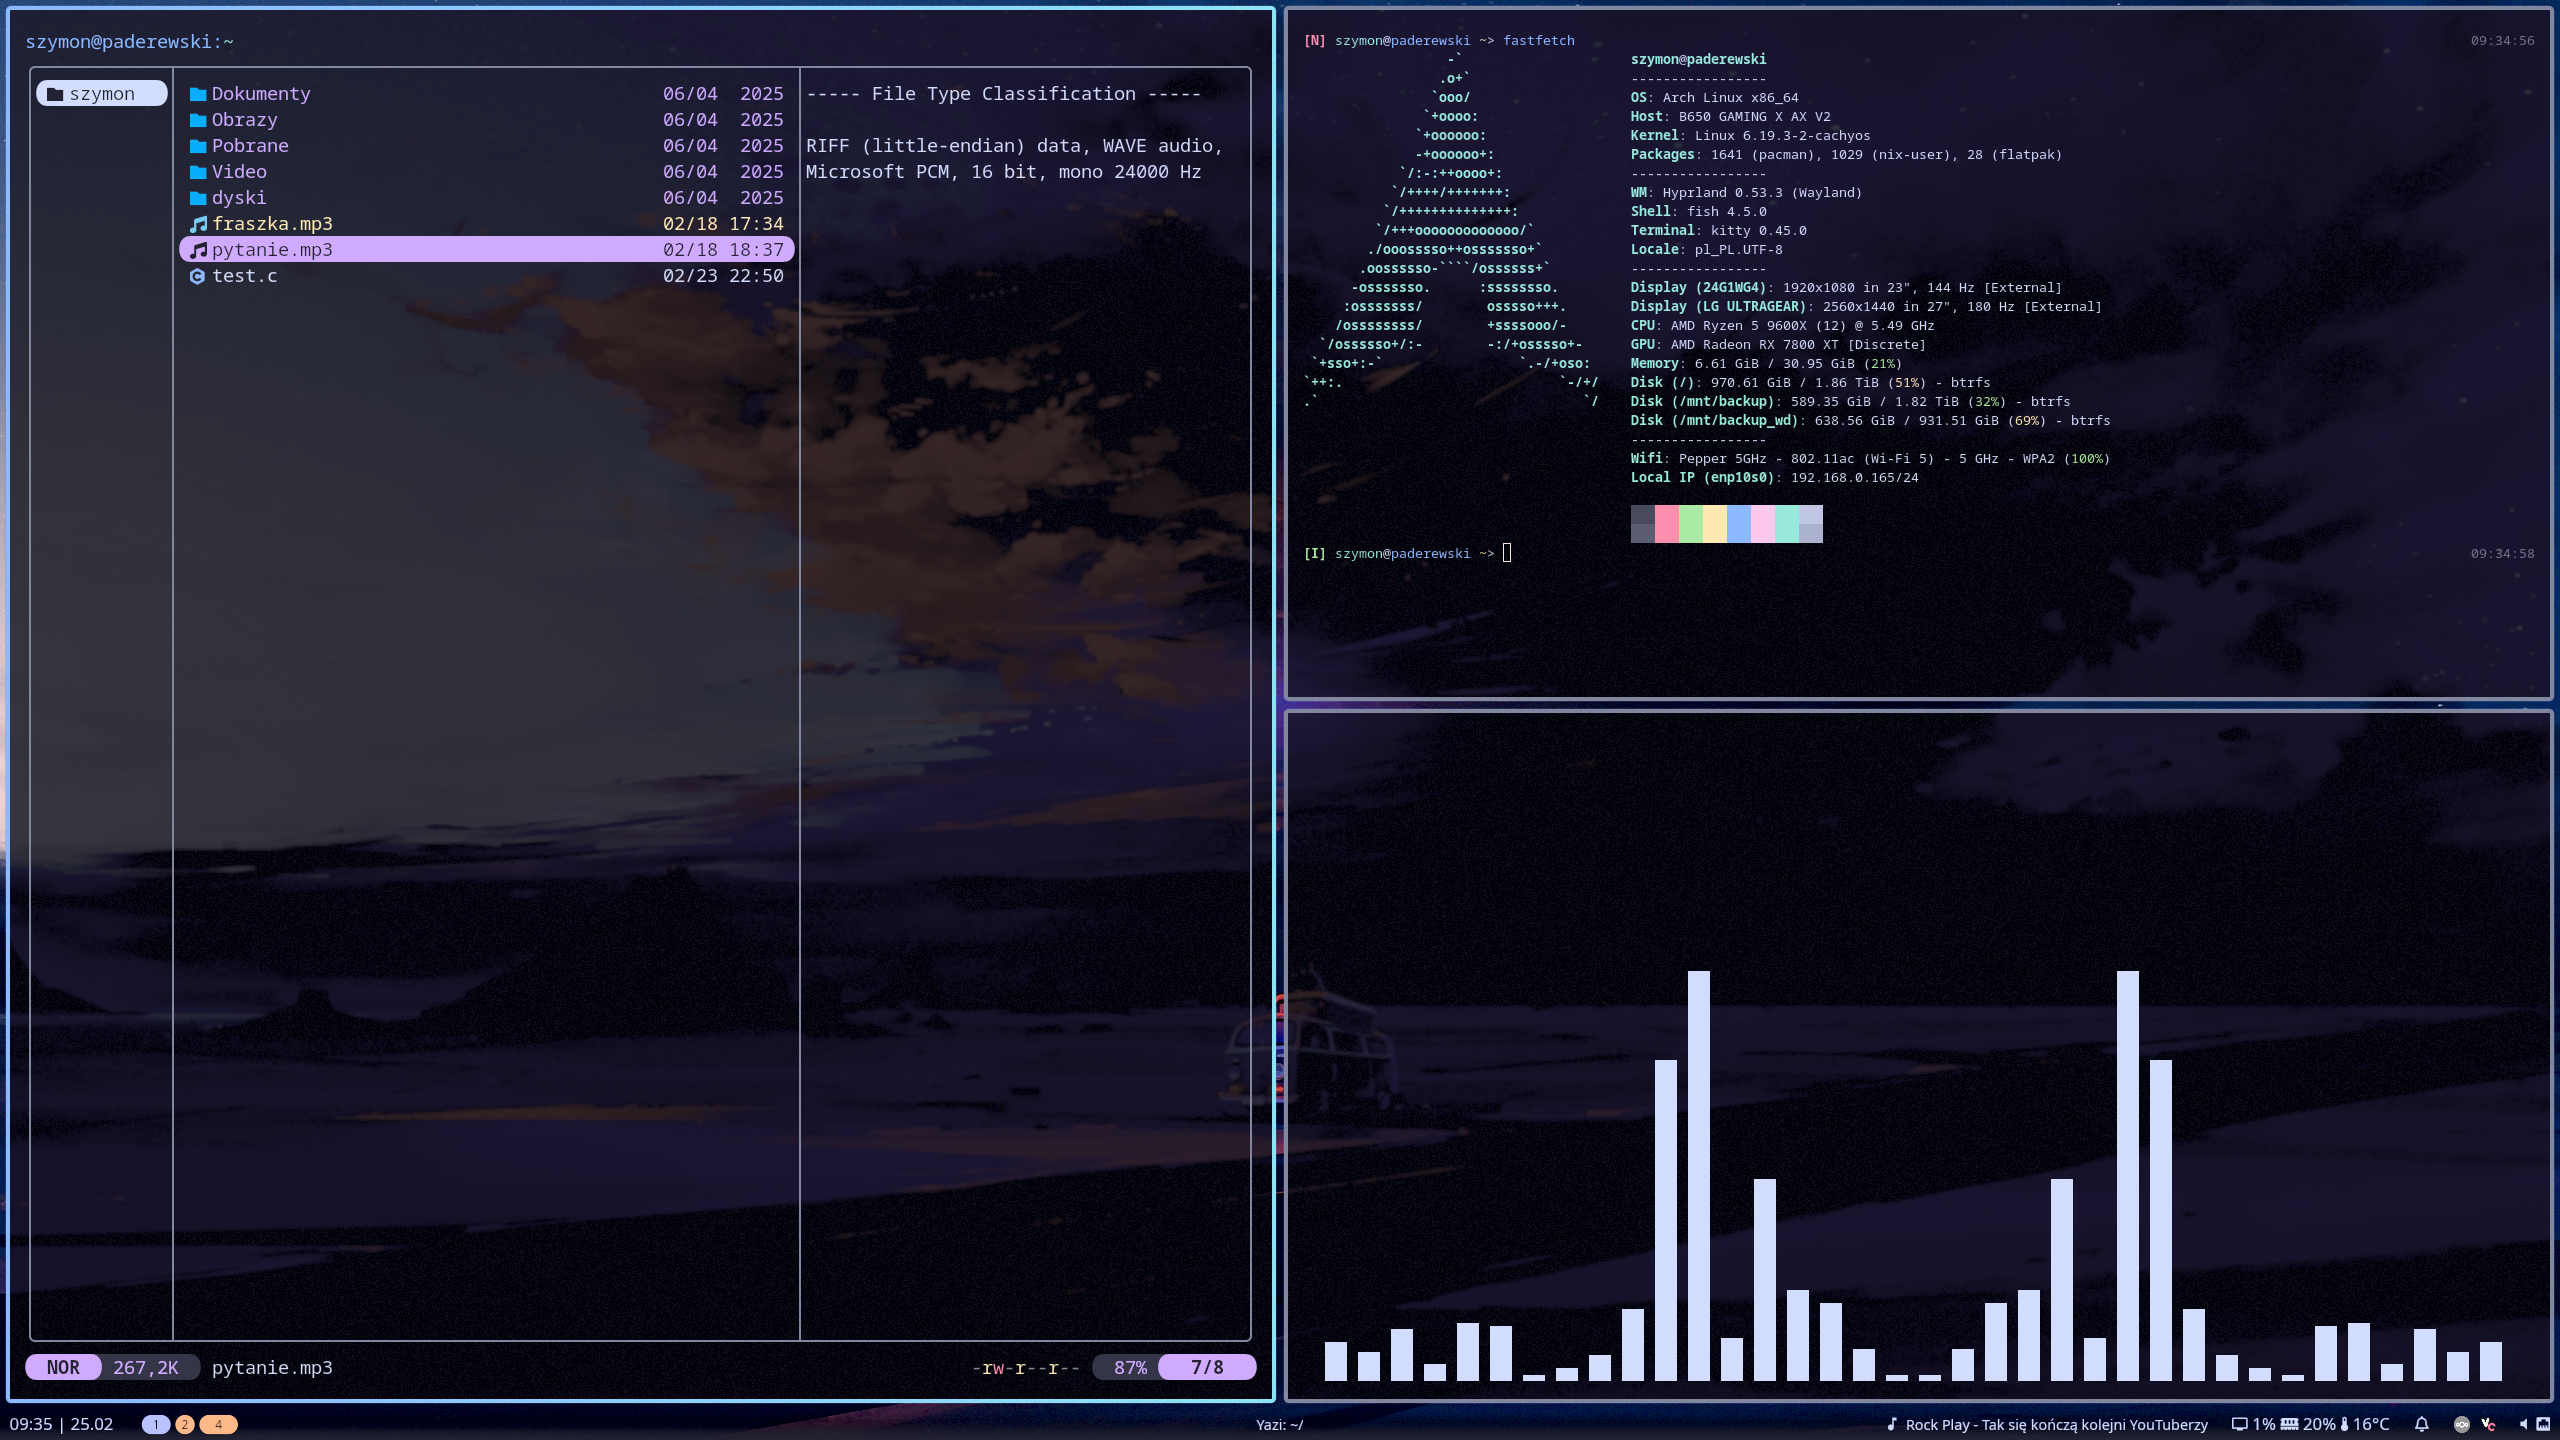Click pytanie.mp3 name in Yazi status bar
2560x1440 pixels.
[272, 1368]
